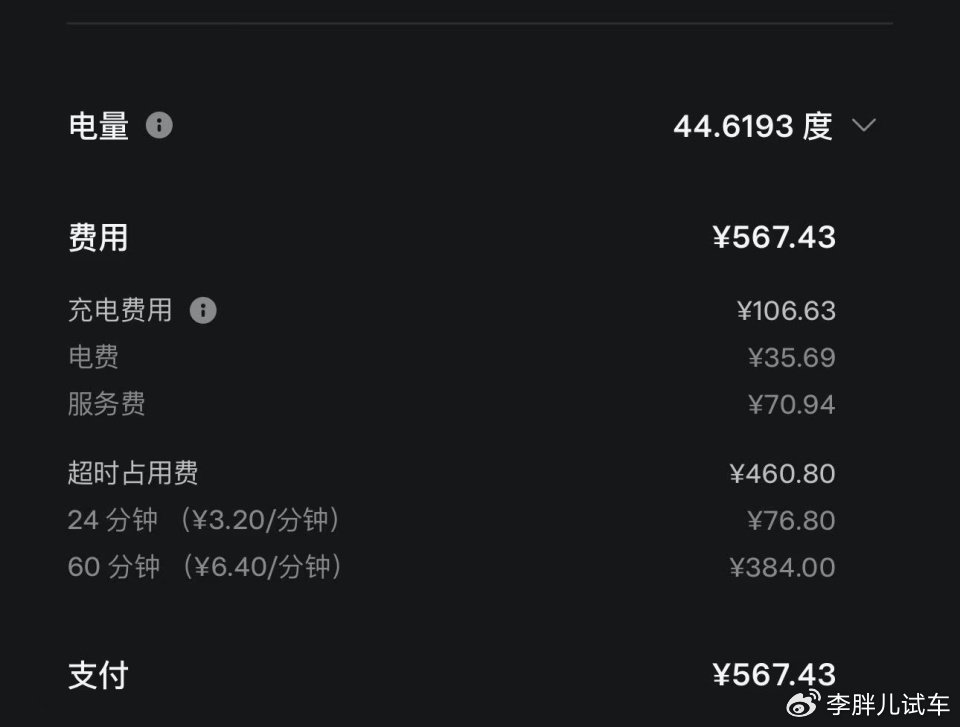Click the 服务费 line item
960x727 pixels.
click(x=106, y=404)
